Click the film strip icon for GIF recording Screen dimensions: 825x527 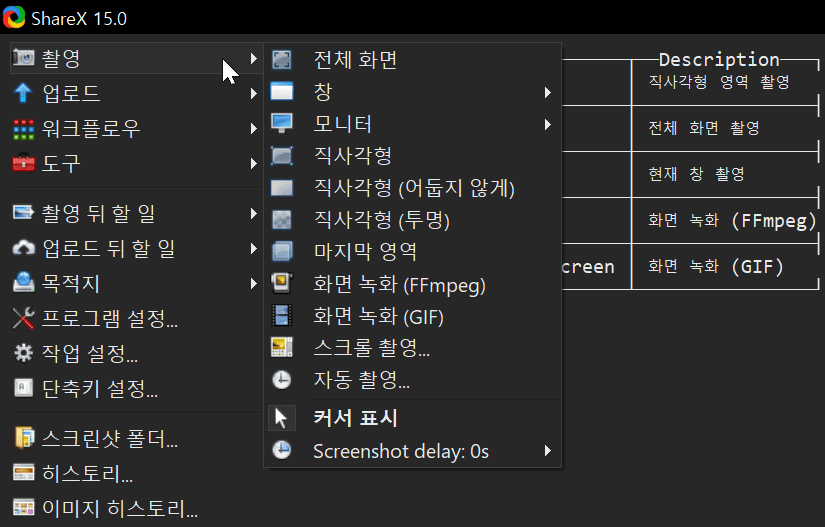(x=281, y=316)
